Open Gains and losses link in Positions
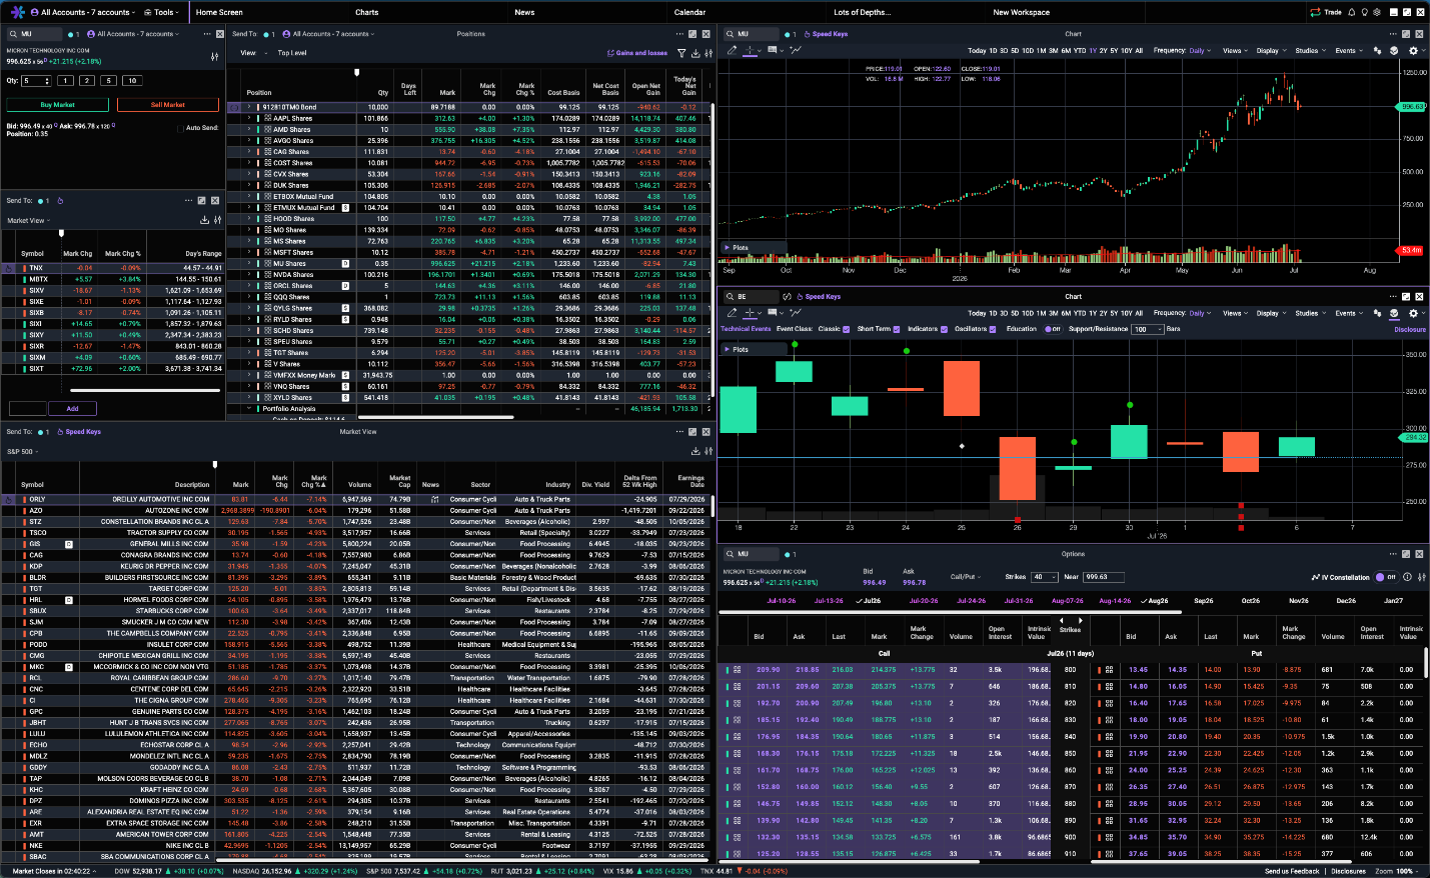The height and width of the screenshot is (878, 1430). (x=637, y=53)
